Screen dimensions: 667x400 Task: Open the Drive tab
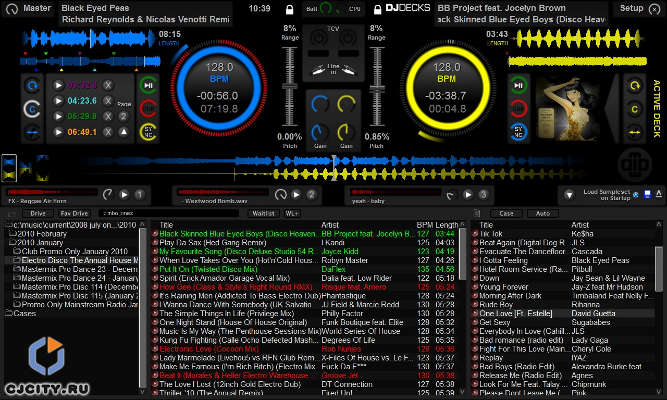(38, 213)
